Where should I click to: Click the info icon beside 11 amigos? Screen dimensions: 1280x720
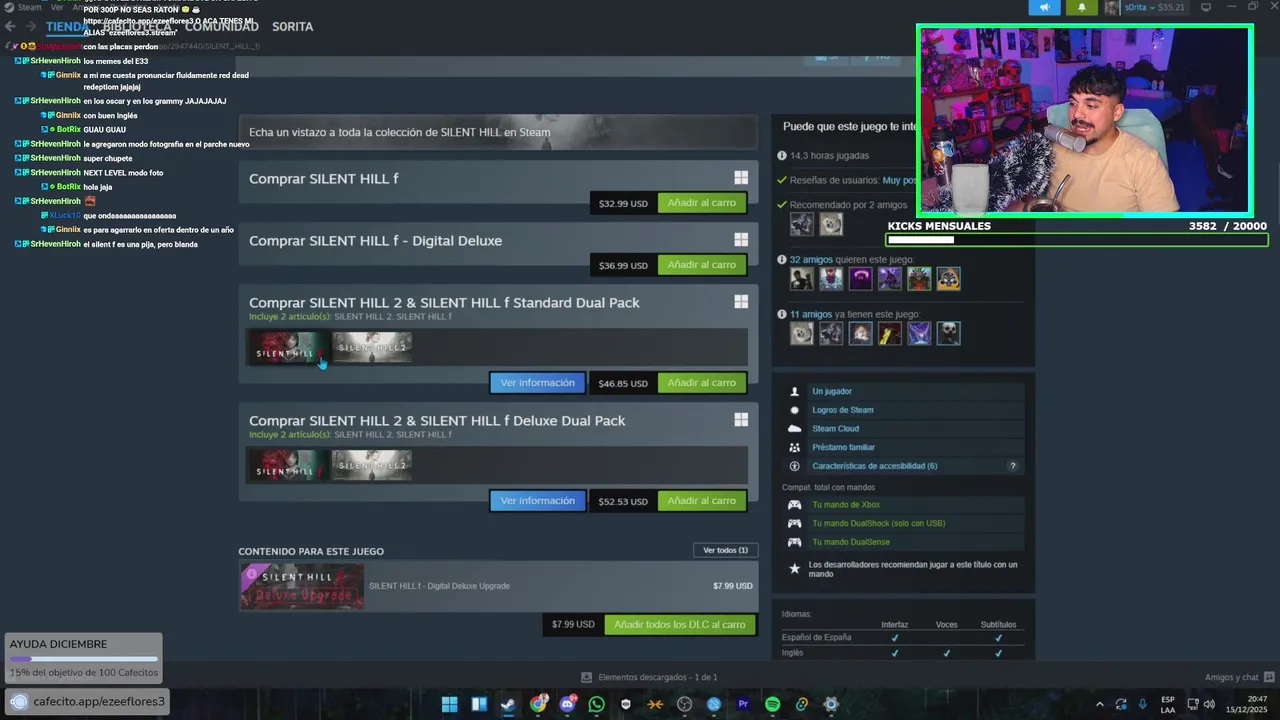(x=782, y=314)
